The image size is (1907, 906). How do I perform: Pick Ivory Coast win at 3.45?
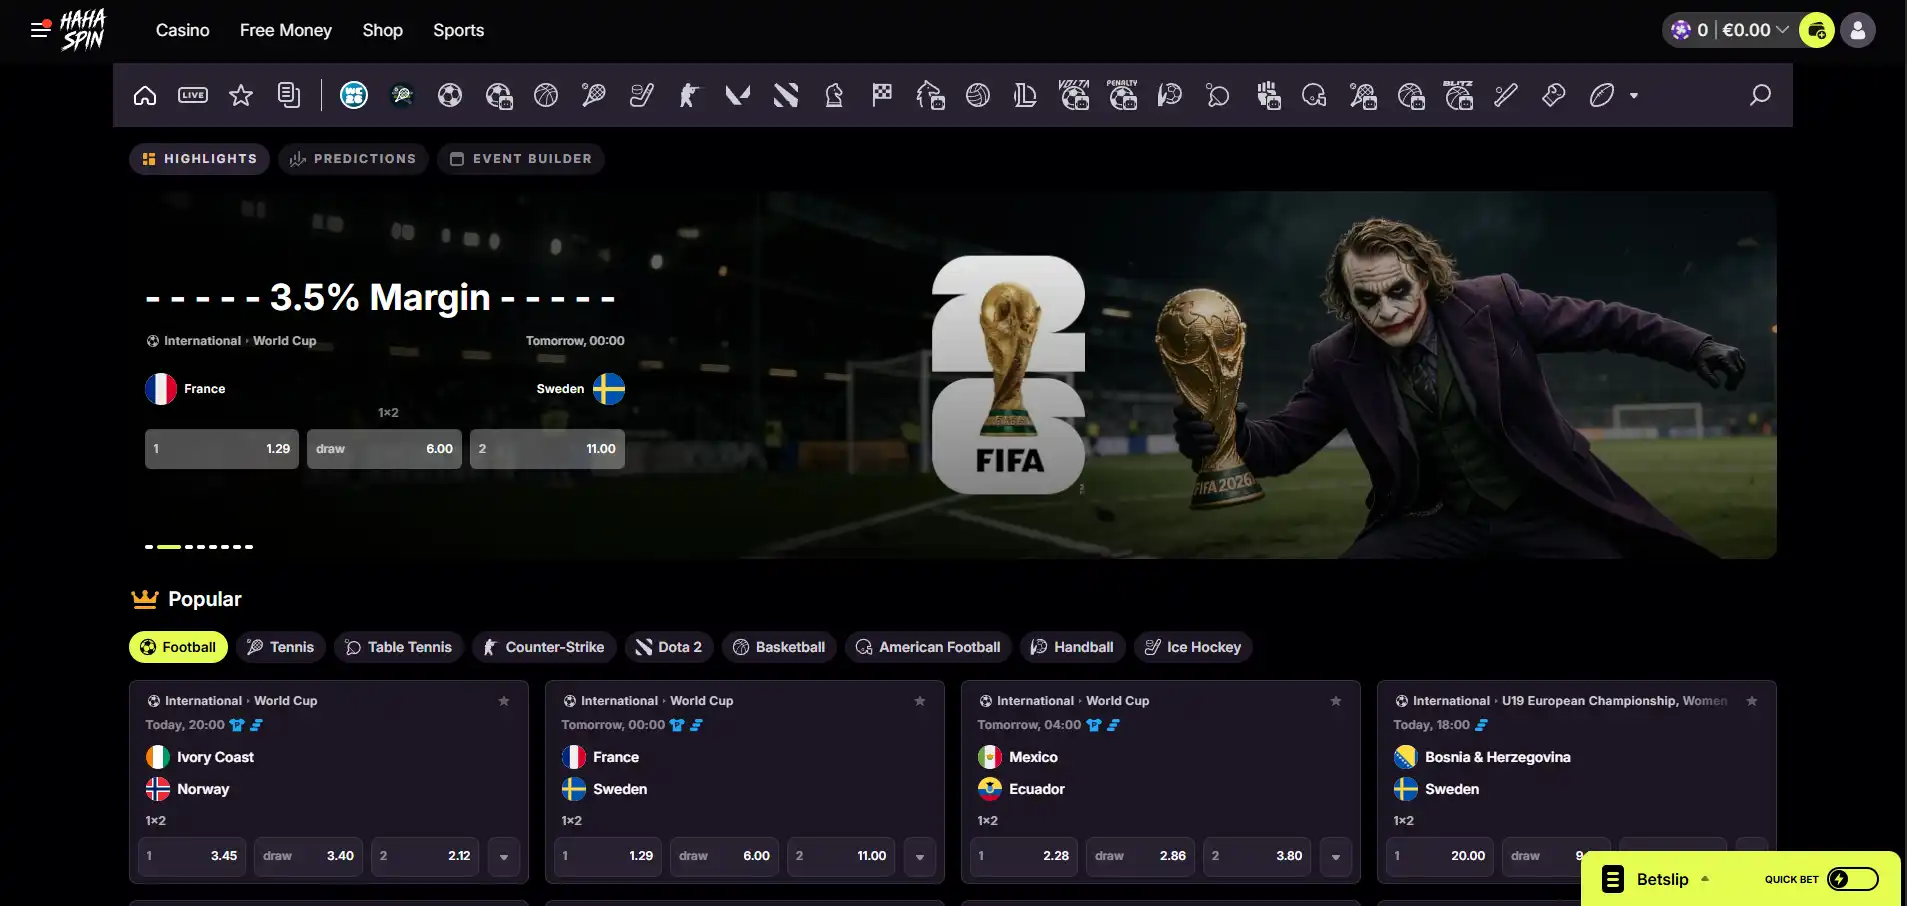coord(192,857)
